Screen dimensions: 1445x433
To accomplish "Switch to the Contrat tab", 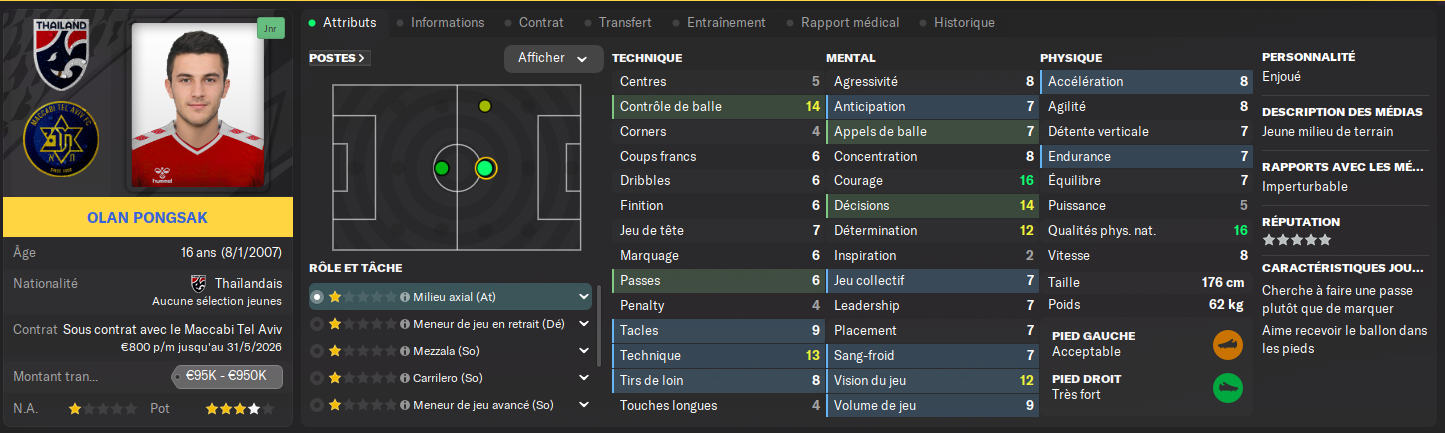I will click(541, 22).
